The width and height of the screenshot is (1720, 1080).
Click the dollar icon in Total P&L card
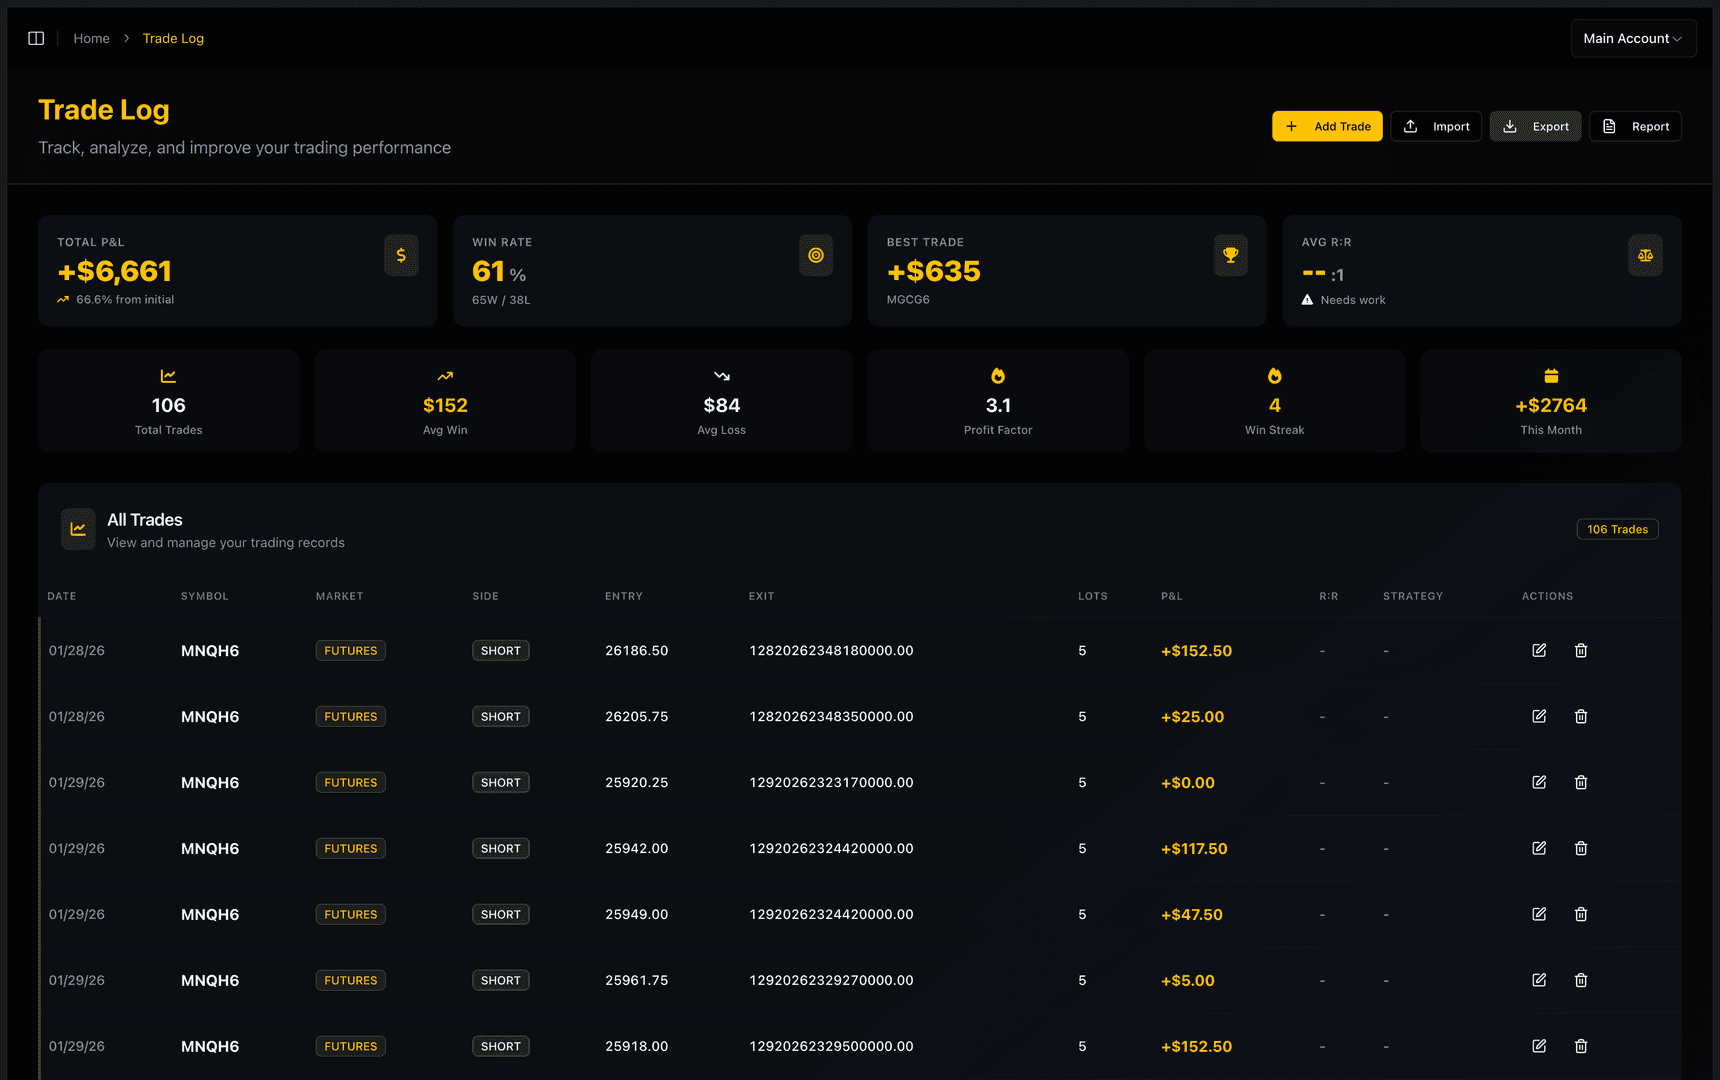pyautogui.click(x=401, y=255)
